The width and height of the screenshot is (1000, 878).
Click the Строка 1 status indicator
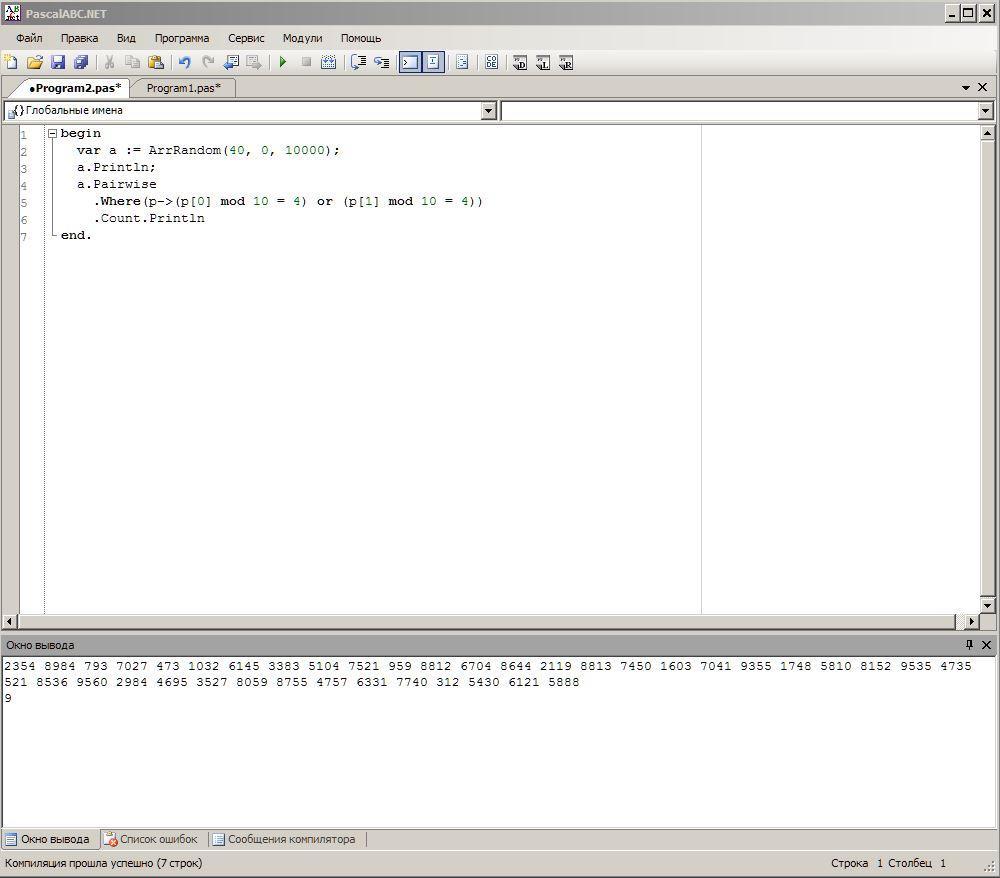click(857, 863)
